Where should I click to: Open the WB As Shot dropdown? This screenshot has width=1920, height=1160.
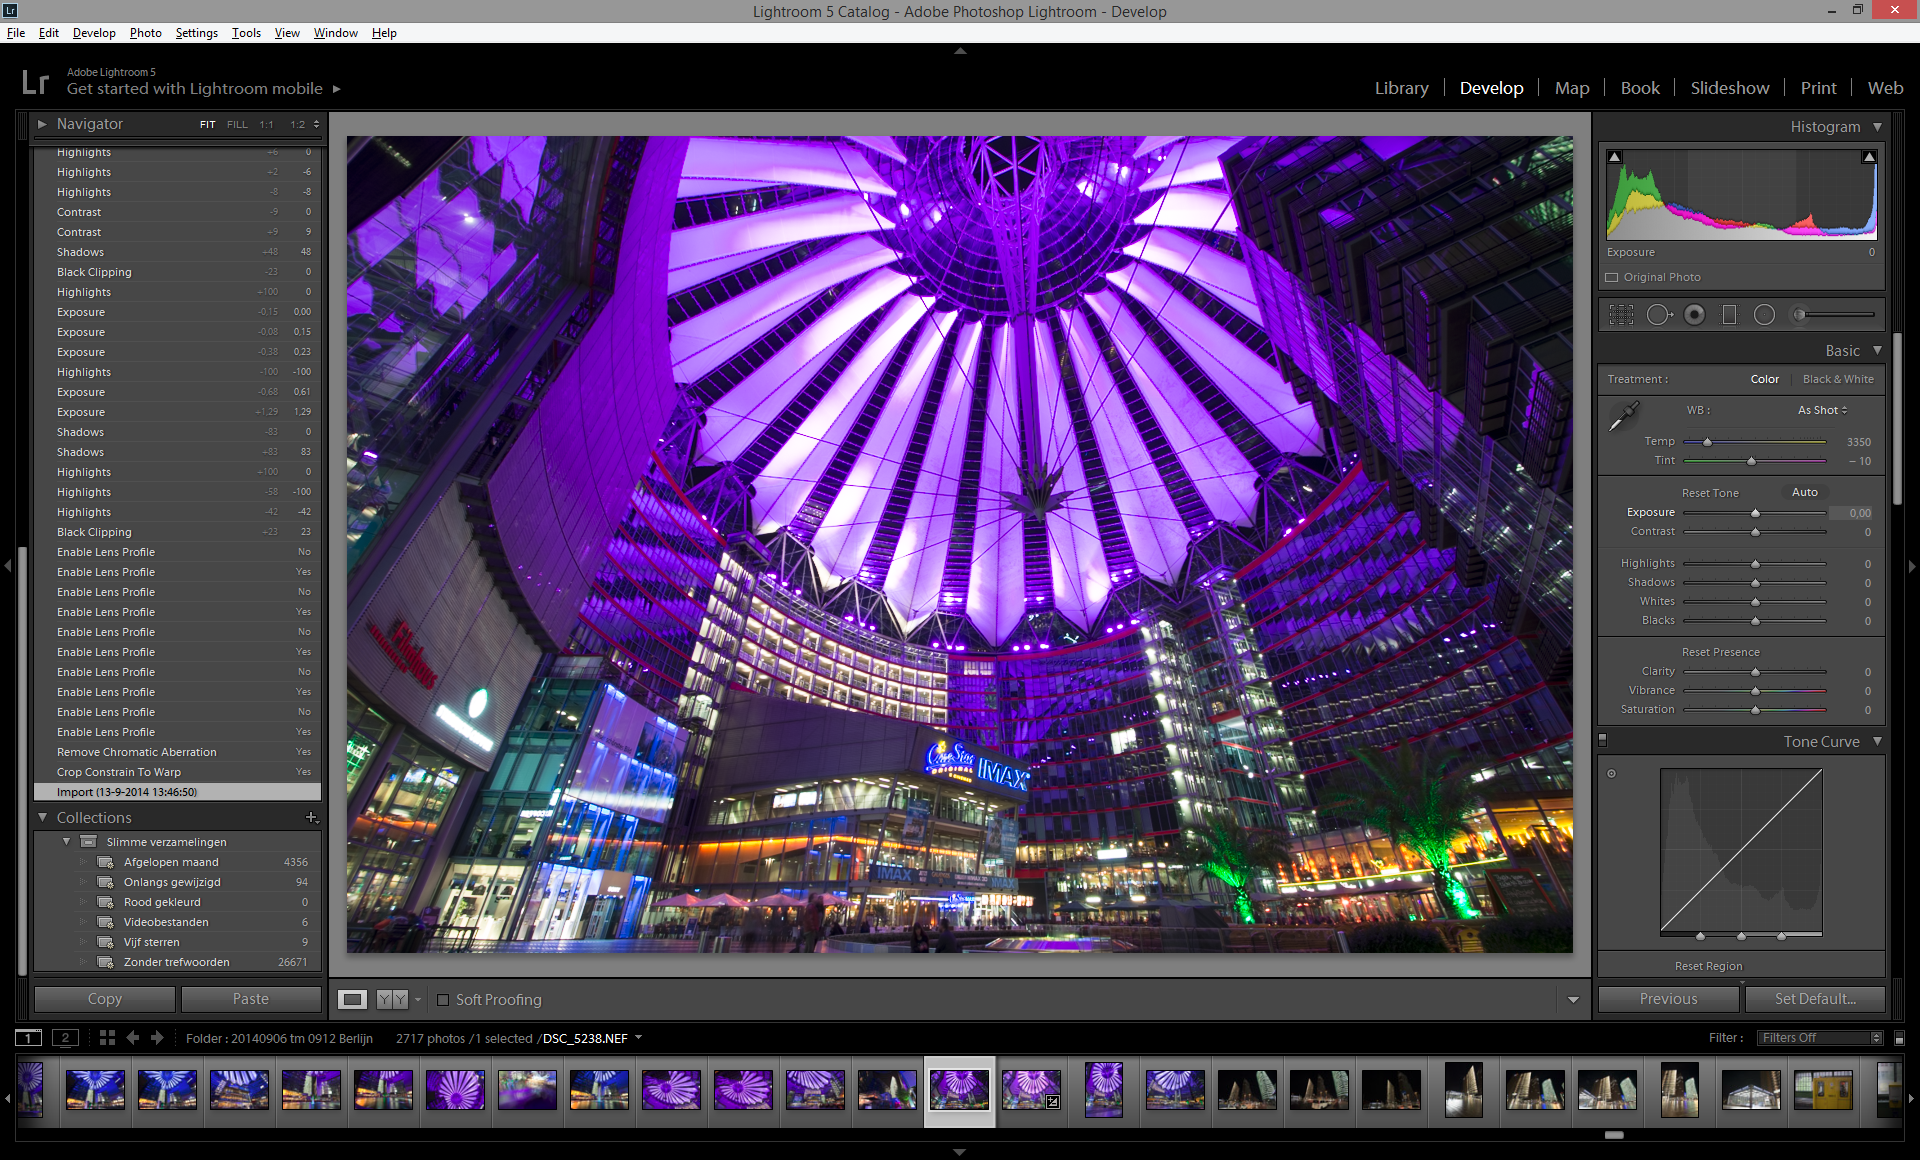point(1822,410)
